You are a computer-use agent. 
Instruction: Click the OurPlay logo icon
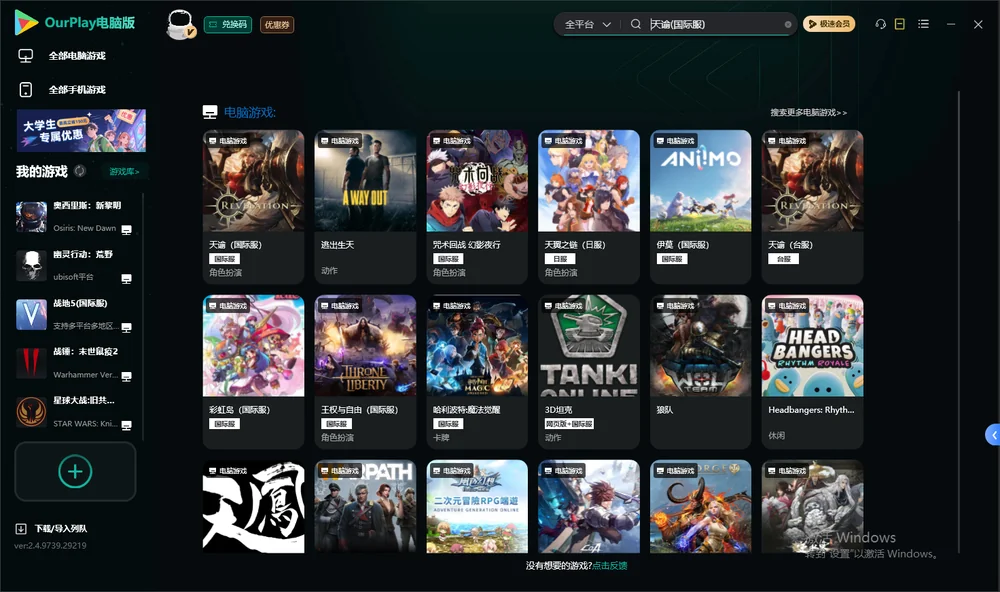(x=26, y=22)
